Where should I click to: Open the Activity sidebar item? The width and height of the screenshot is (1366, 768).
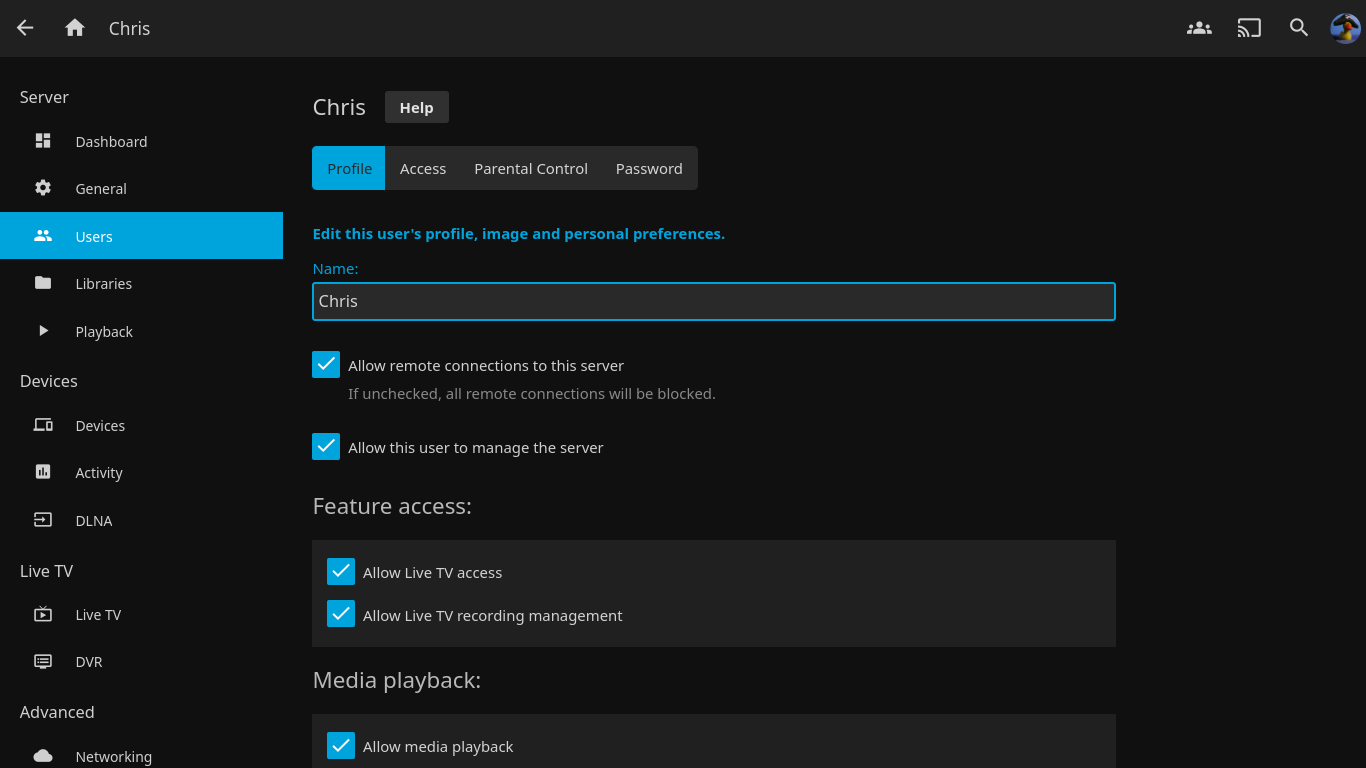click(99, 473)
